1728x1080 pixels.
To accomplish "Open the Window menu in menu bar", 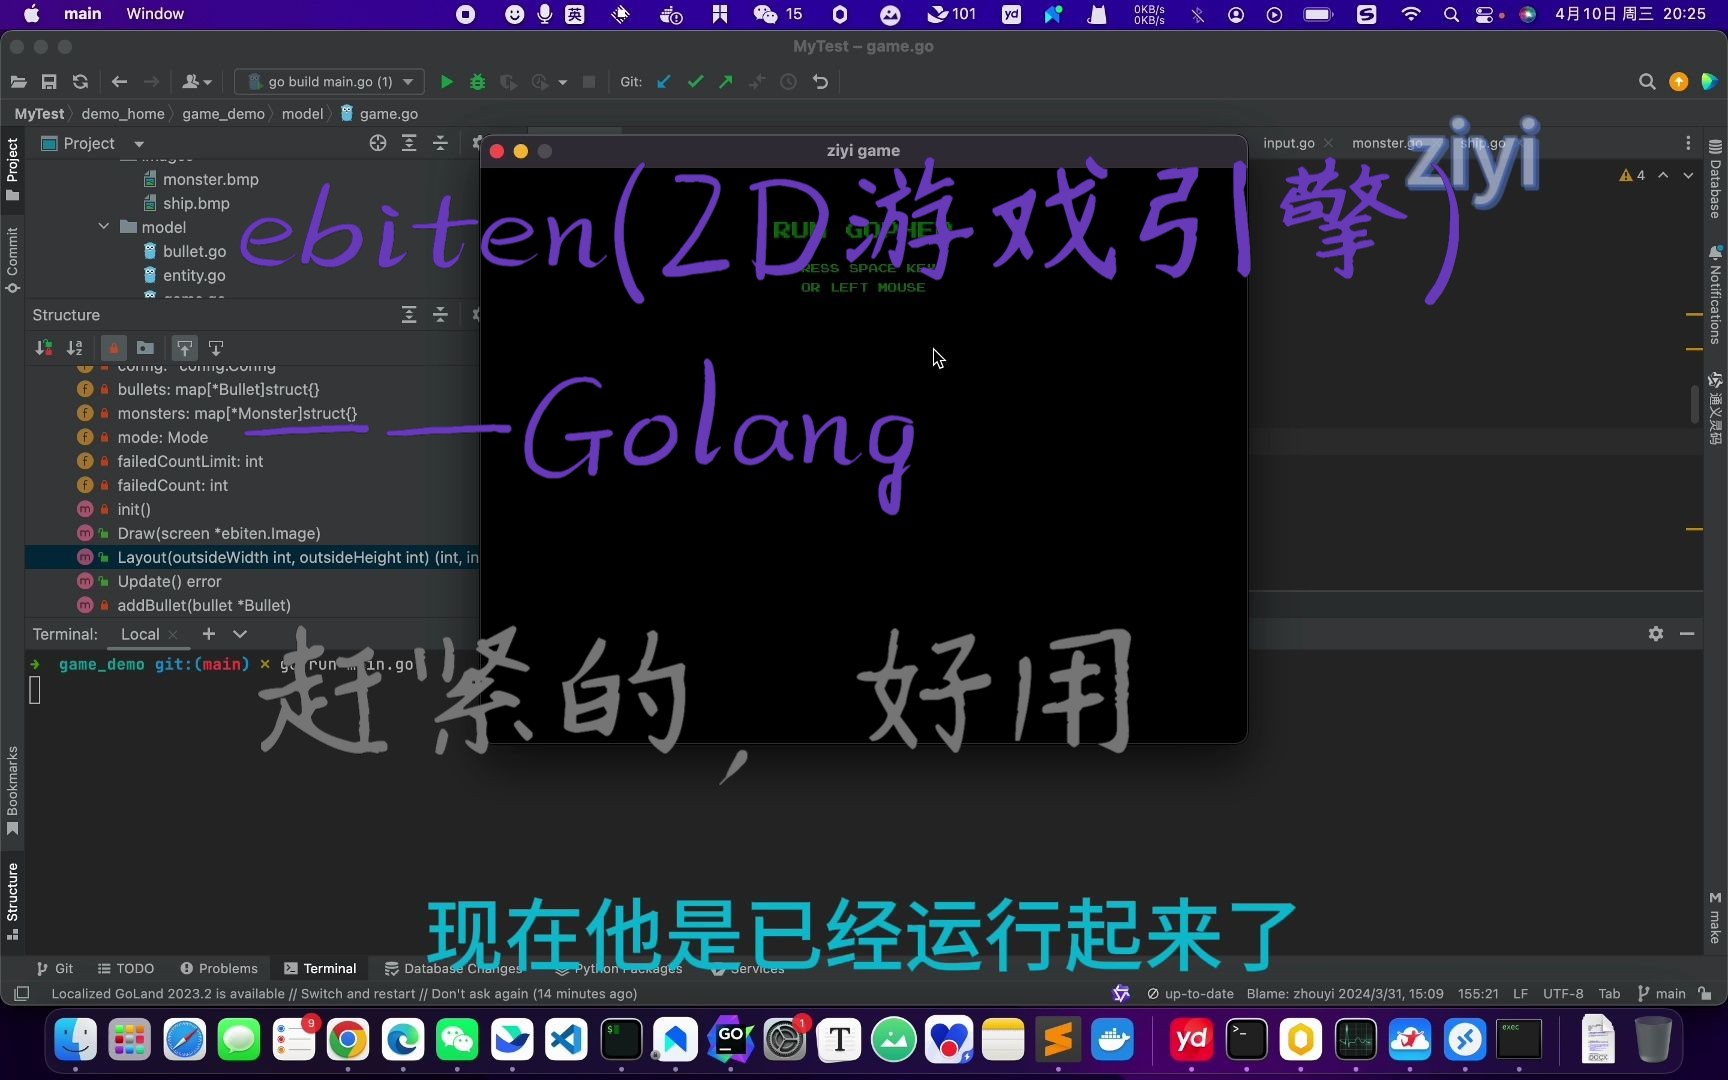I will [155, 14].
